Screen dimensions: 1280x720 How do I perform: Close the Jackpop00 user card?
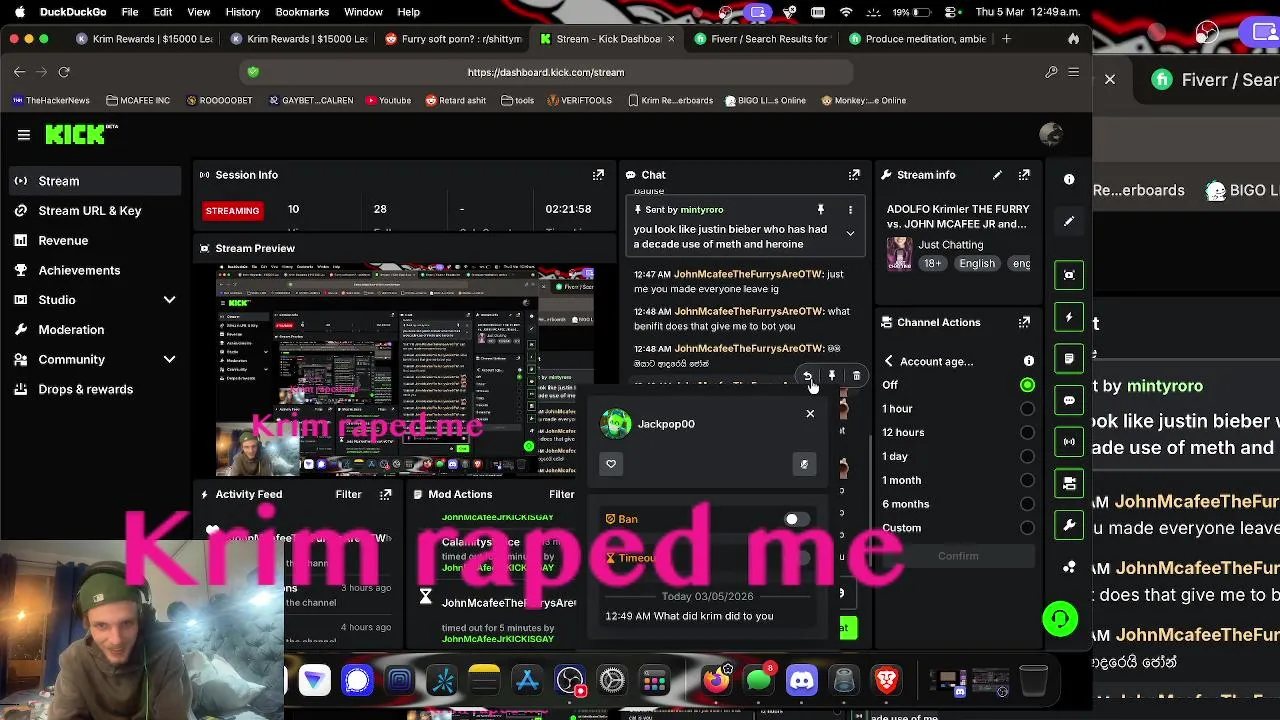810,413
